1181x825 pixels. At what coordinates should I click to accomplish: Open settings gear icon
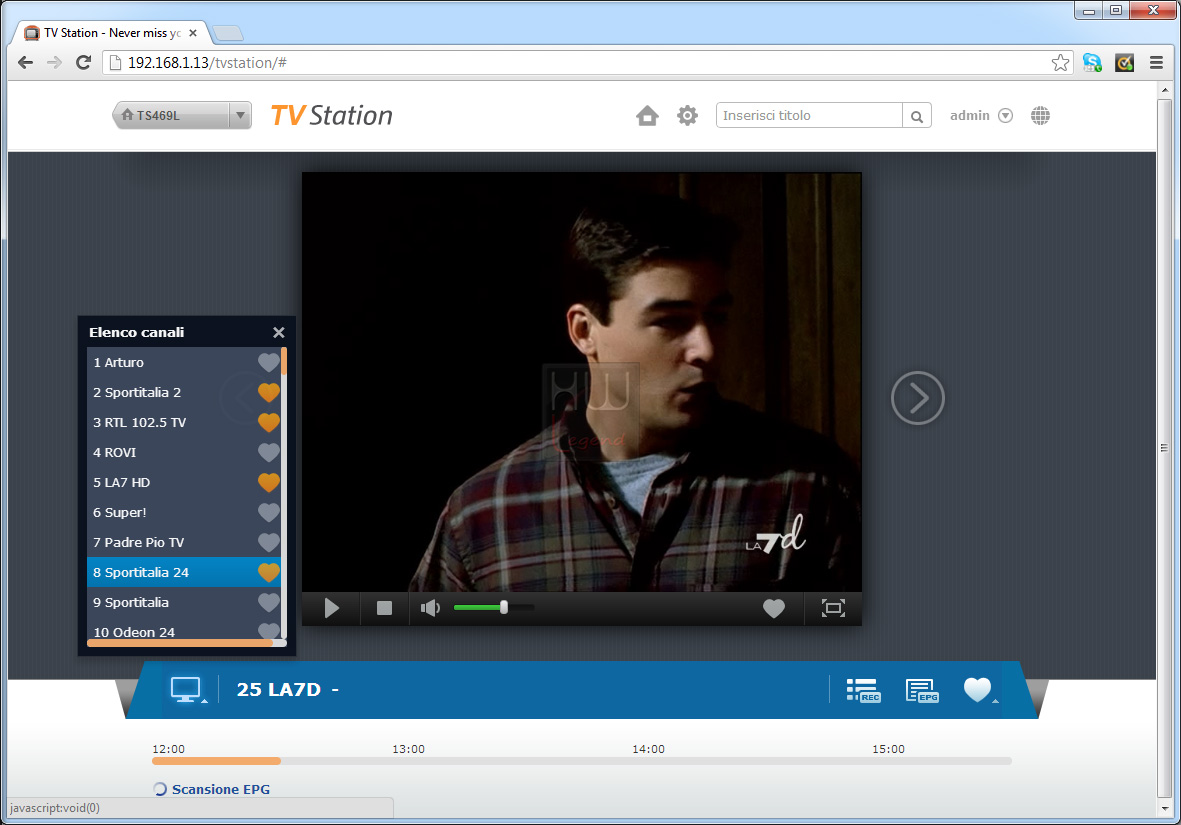[x=687, y=115]
